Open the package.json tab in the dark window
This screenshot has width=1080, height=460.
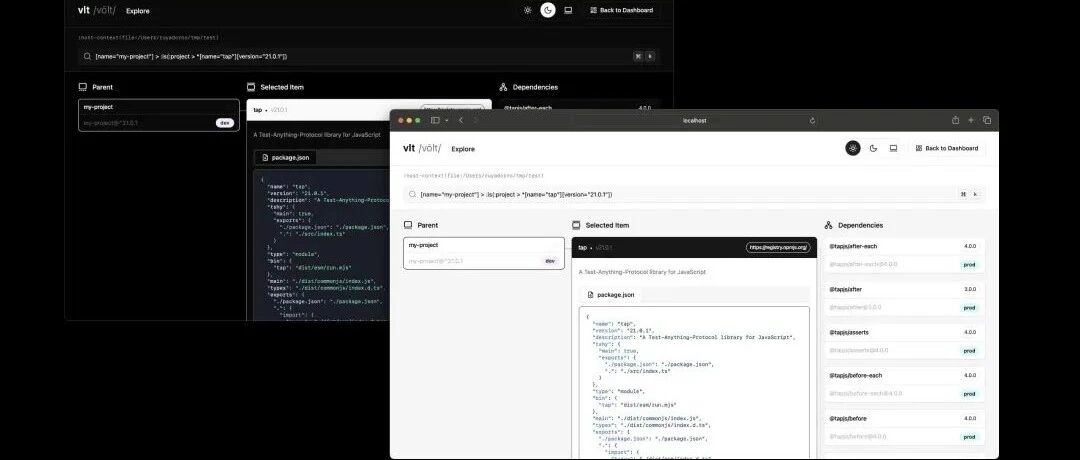click(x=286, y=158)
